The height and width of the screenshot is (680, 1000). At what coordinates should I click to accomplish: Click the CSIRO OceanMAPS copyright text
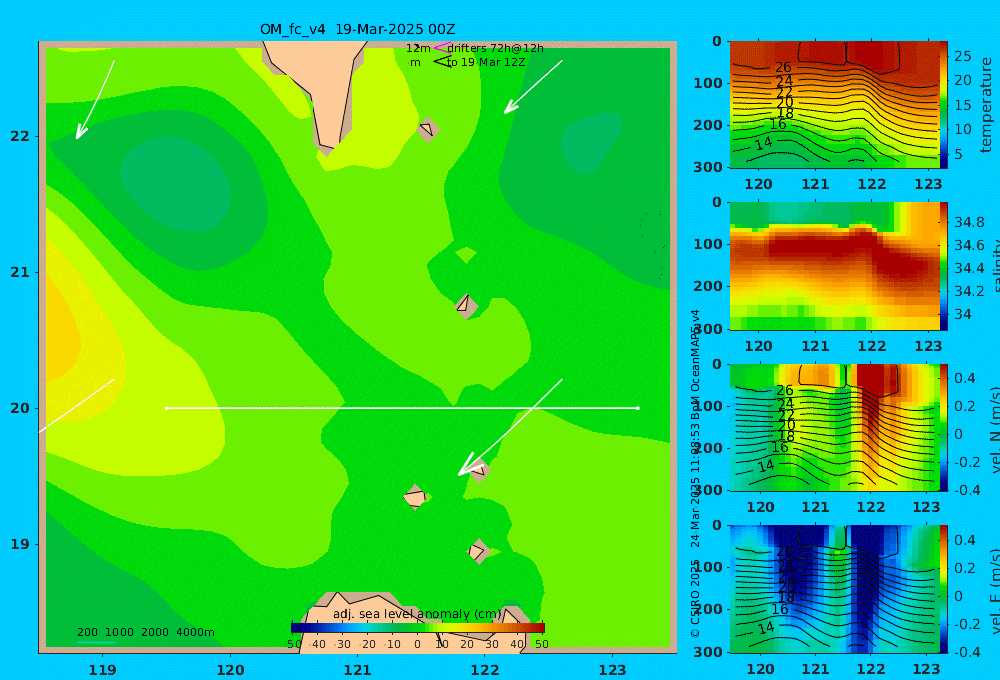click(x=695, y=473)
